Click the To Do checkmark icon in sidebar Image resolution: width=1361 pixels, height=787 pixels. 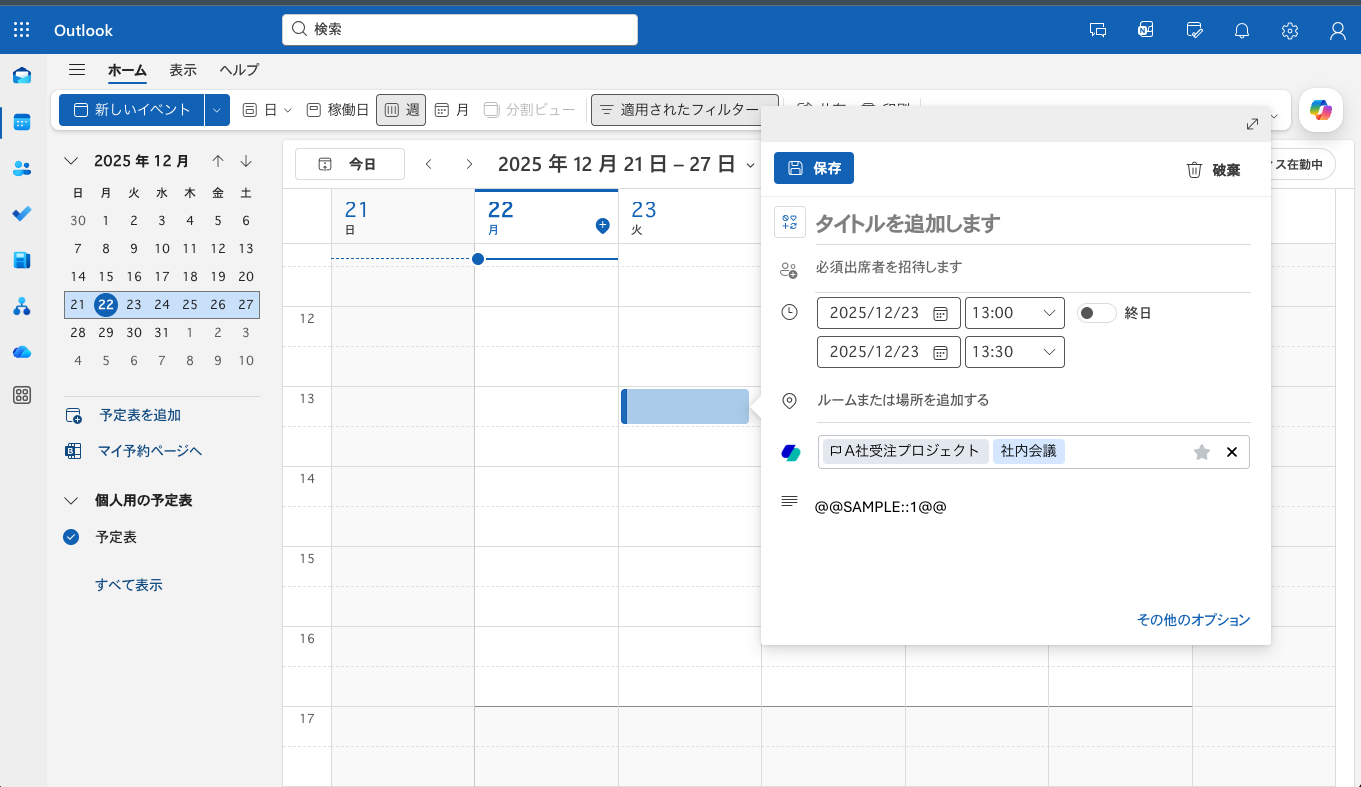21,214
